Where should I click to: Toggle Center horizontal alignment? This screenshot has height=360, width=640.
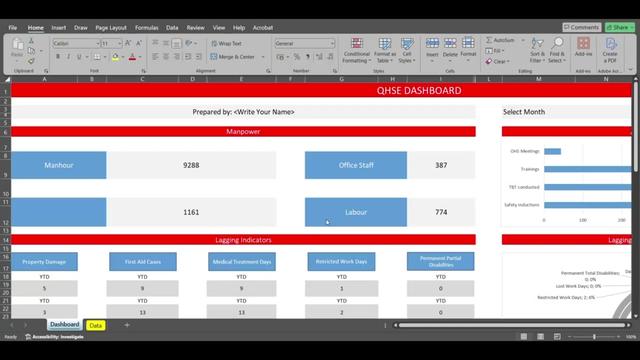(x=166, y=57)
